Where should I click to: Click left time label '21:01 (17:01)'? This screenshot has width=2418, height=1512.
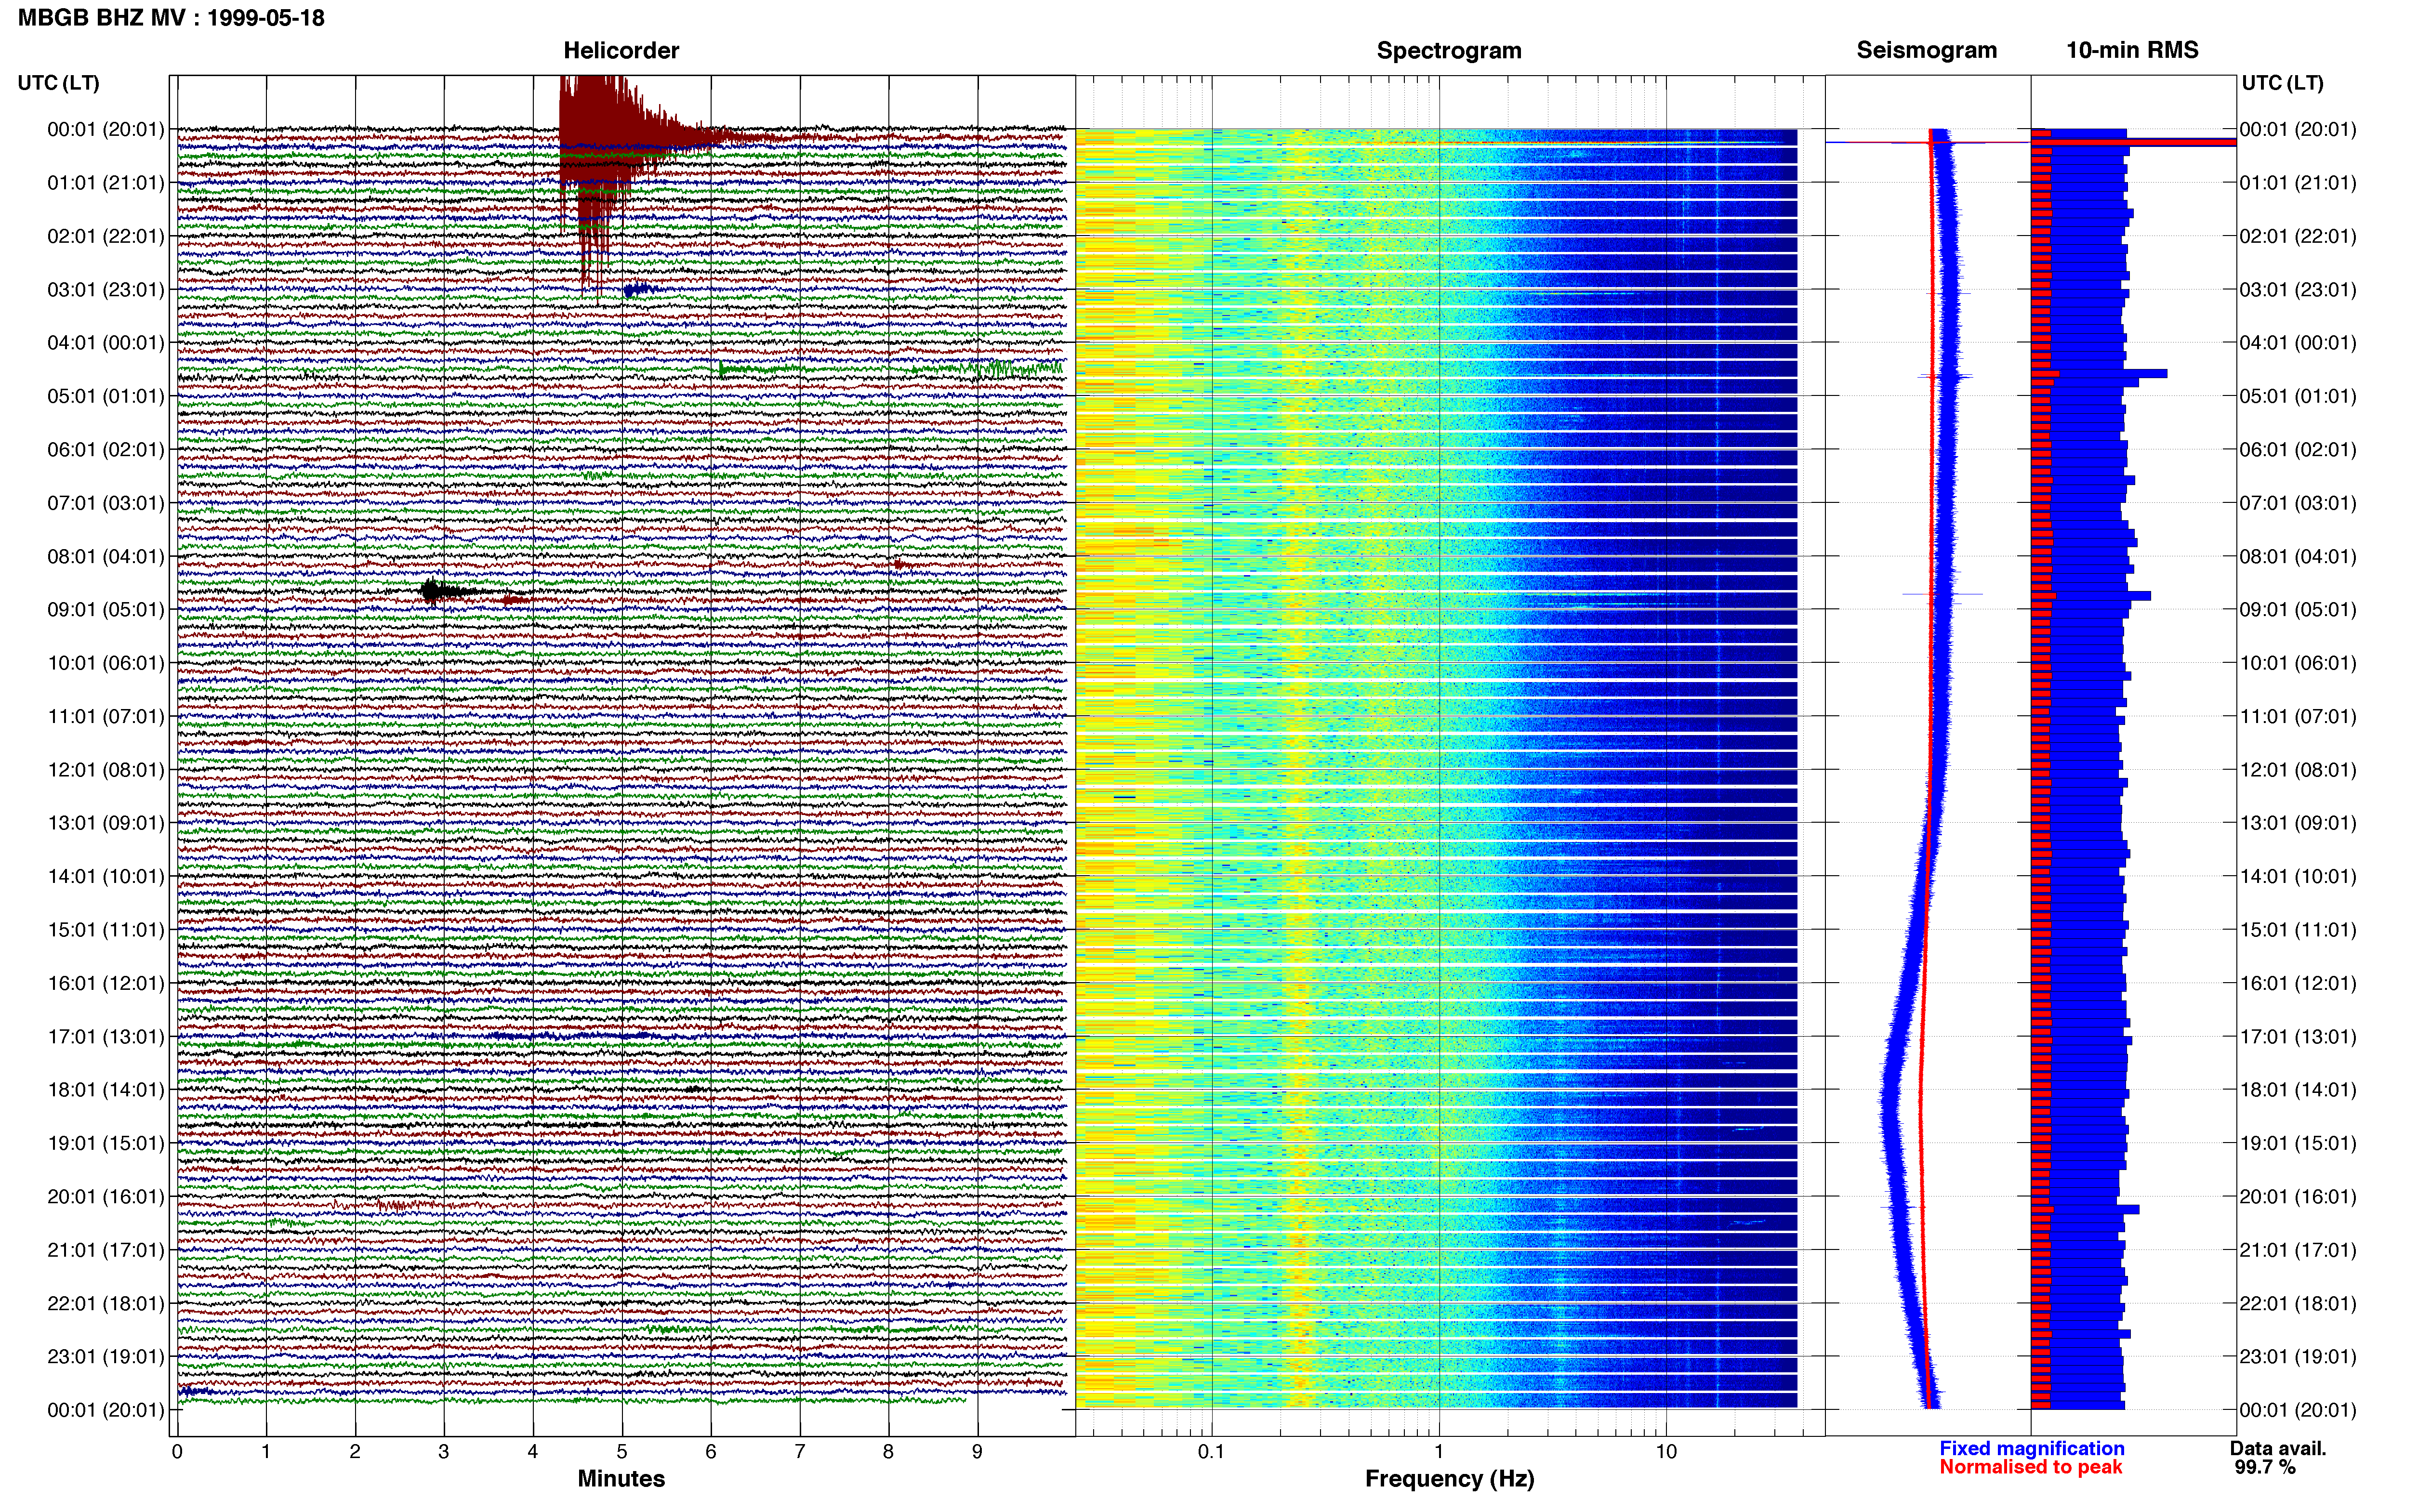pos(106,1250)
